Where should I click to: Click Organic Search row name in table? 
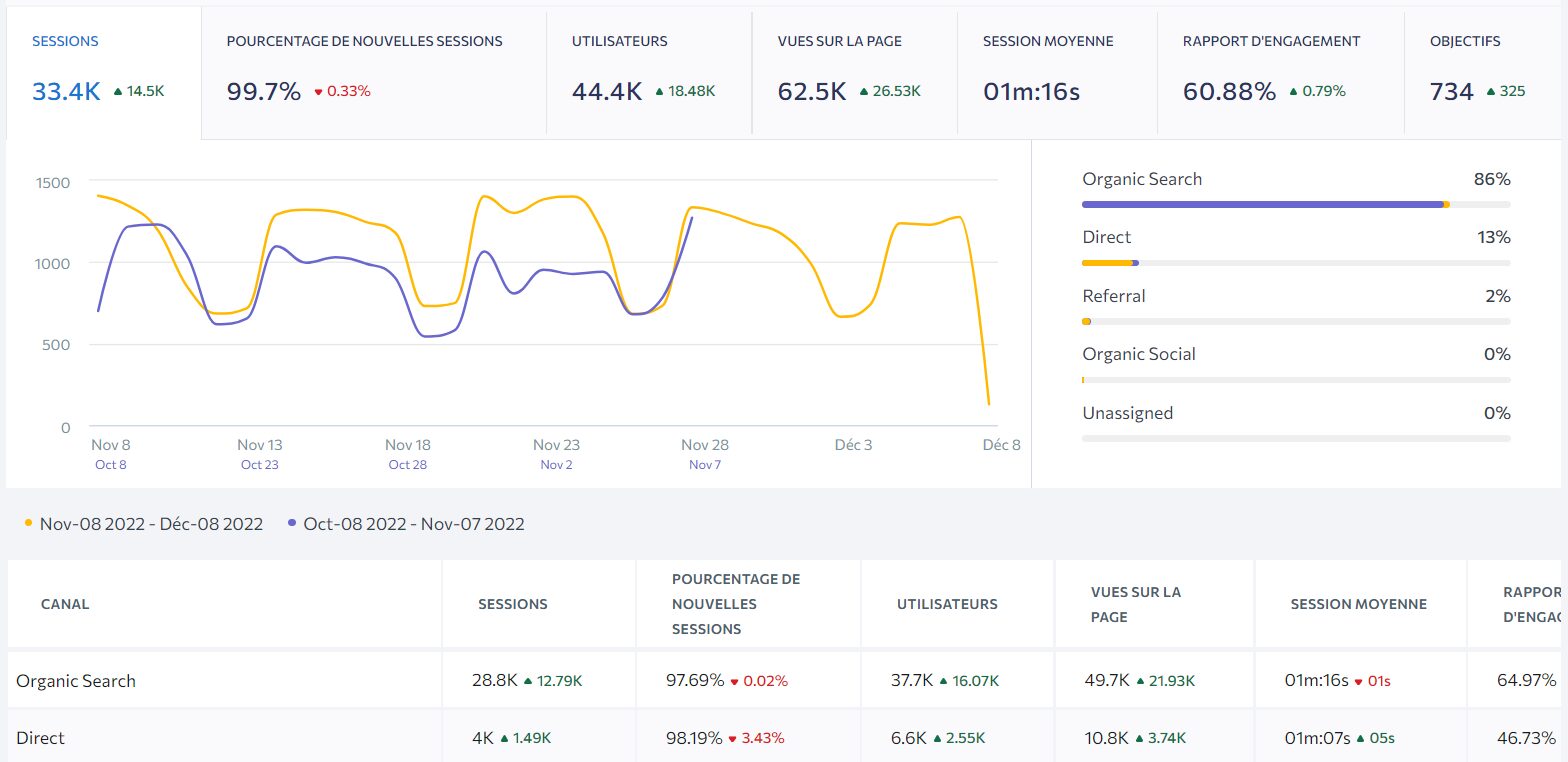[76, 681]
